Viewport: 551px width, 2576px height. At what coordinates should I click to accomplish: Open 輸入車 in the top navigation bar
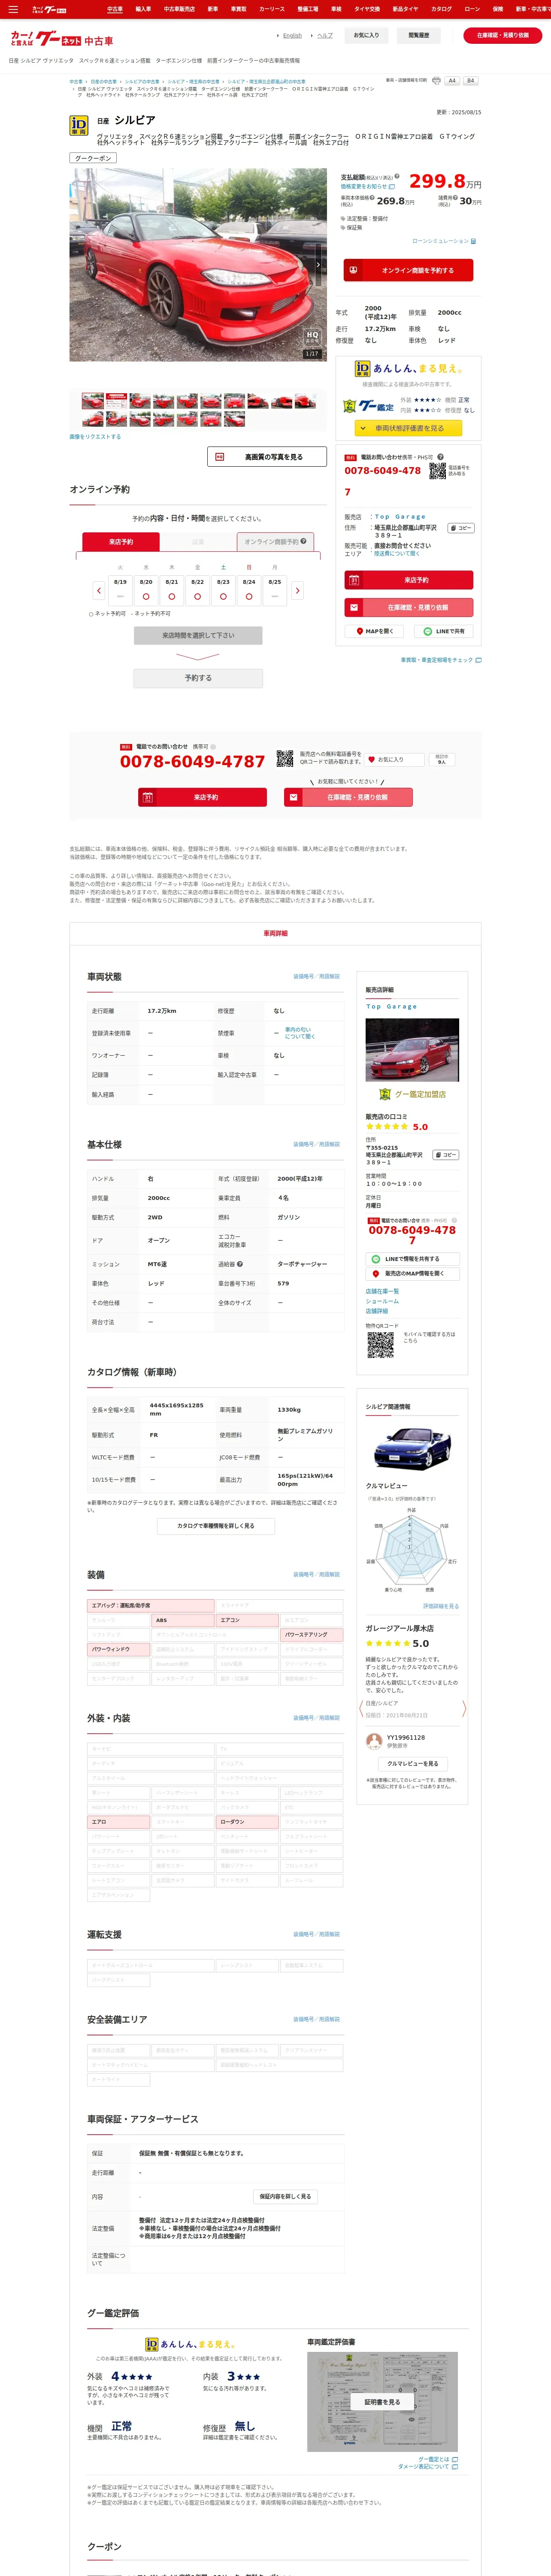pos(143,9)
